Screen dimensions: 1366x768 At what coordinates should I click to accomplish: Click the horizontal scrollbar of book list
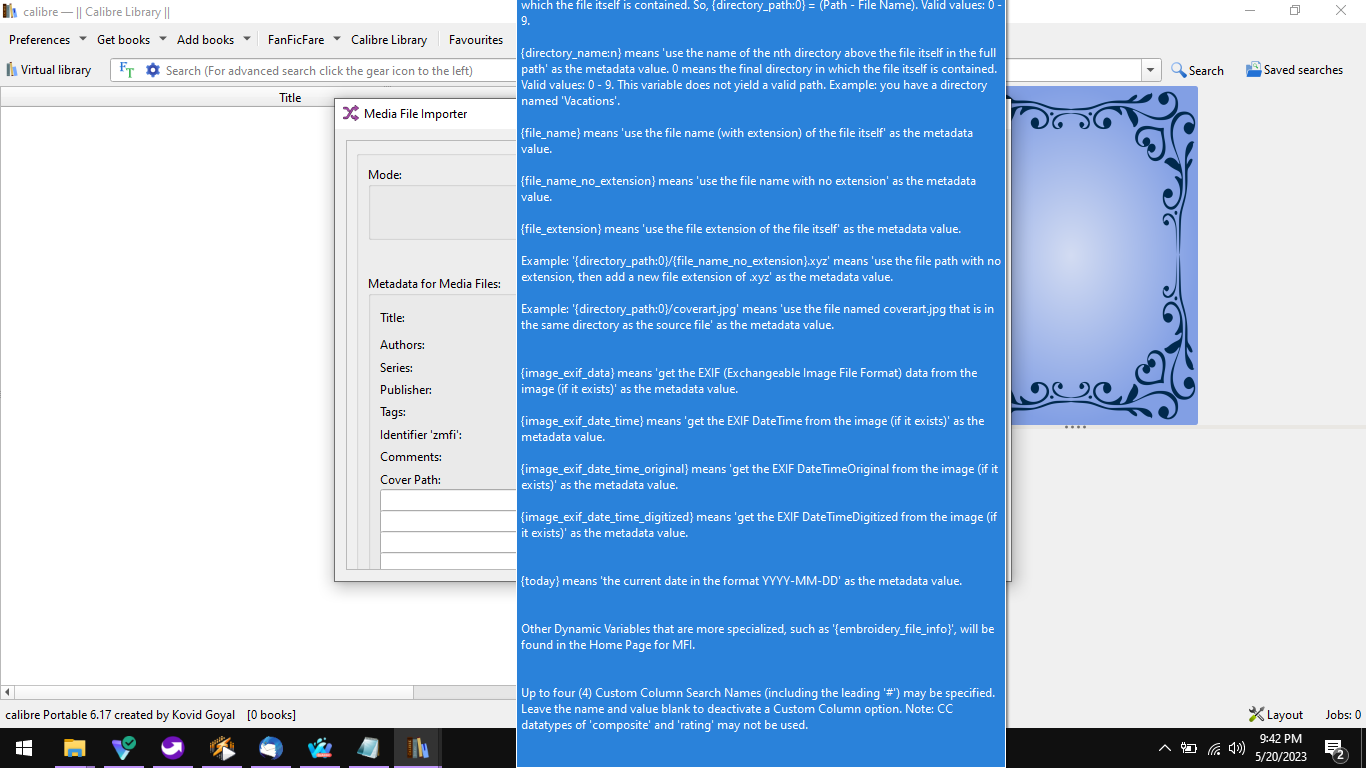[214, 692]
